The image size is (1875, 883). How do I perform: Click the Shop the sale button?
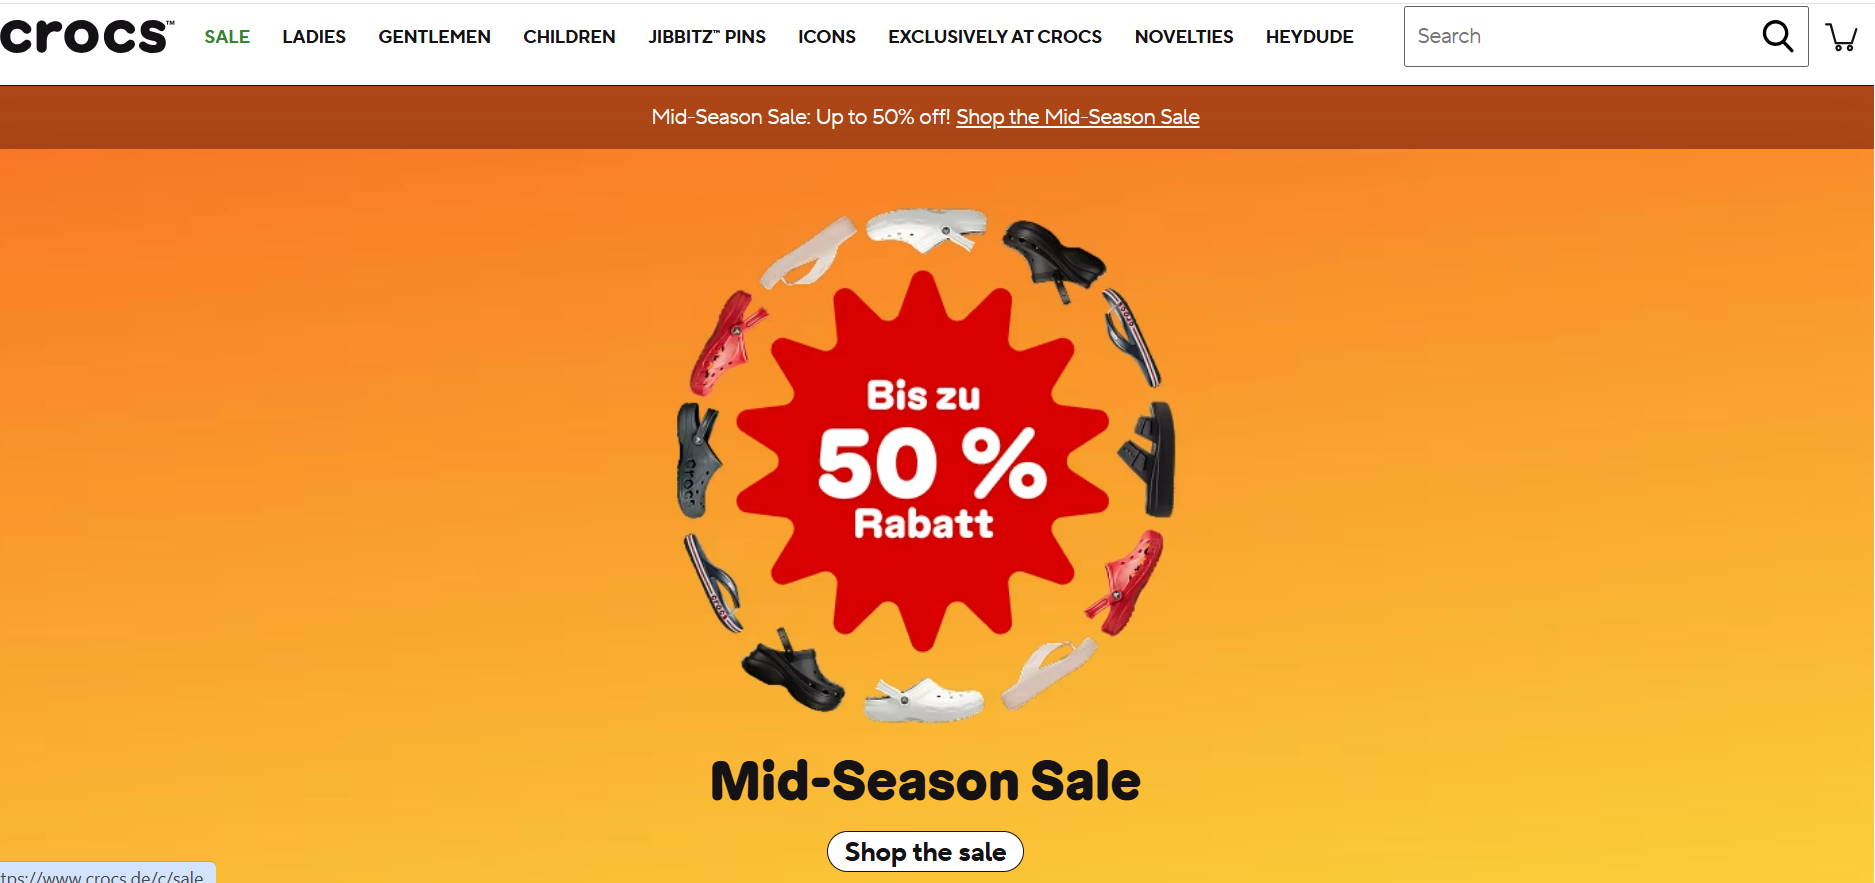(x=925, y=852)
